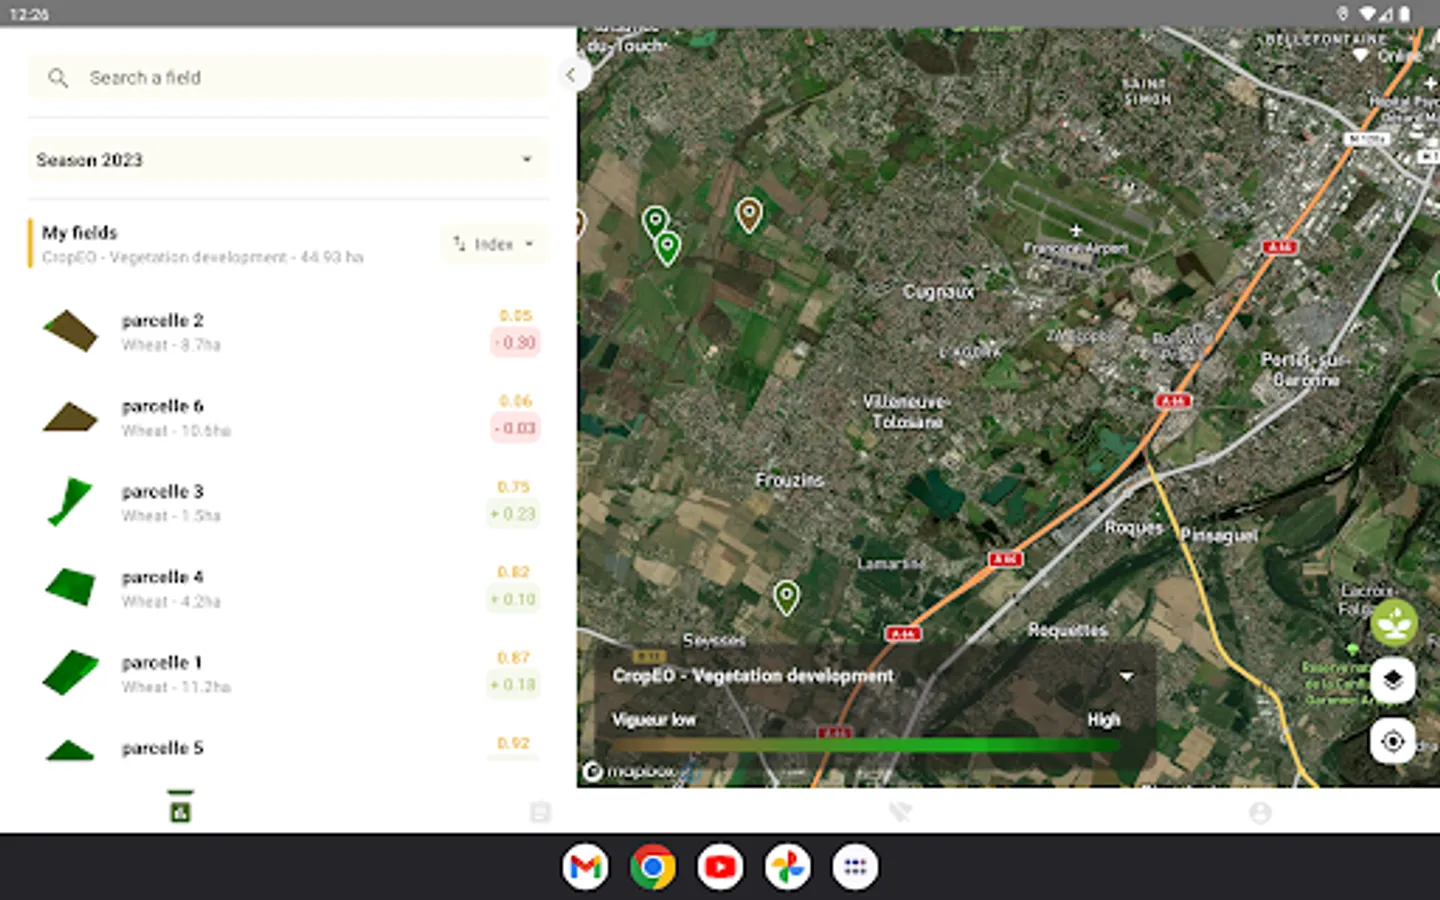Click the 'My fields' section header
The height and width of the screenshot is (900, 1440).
tap(80, 233)
